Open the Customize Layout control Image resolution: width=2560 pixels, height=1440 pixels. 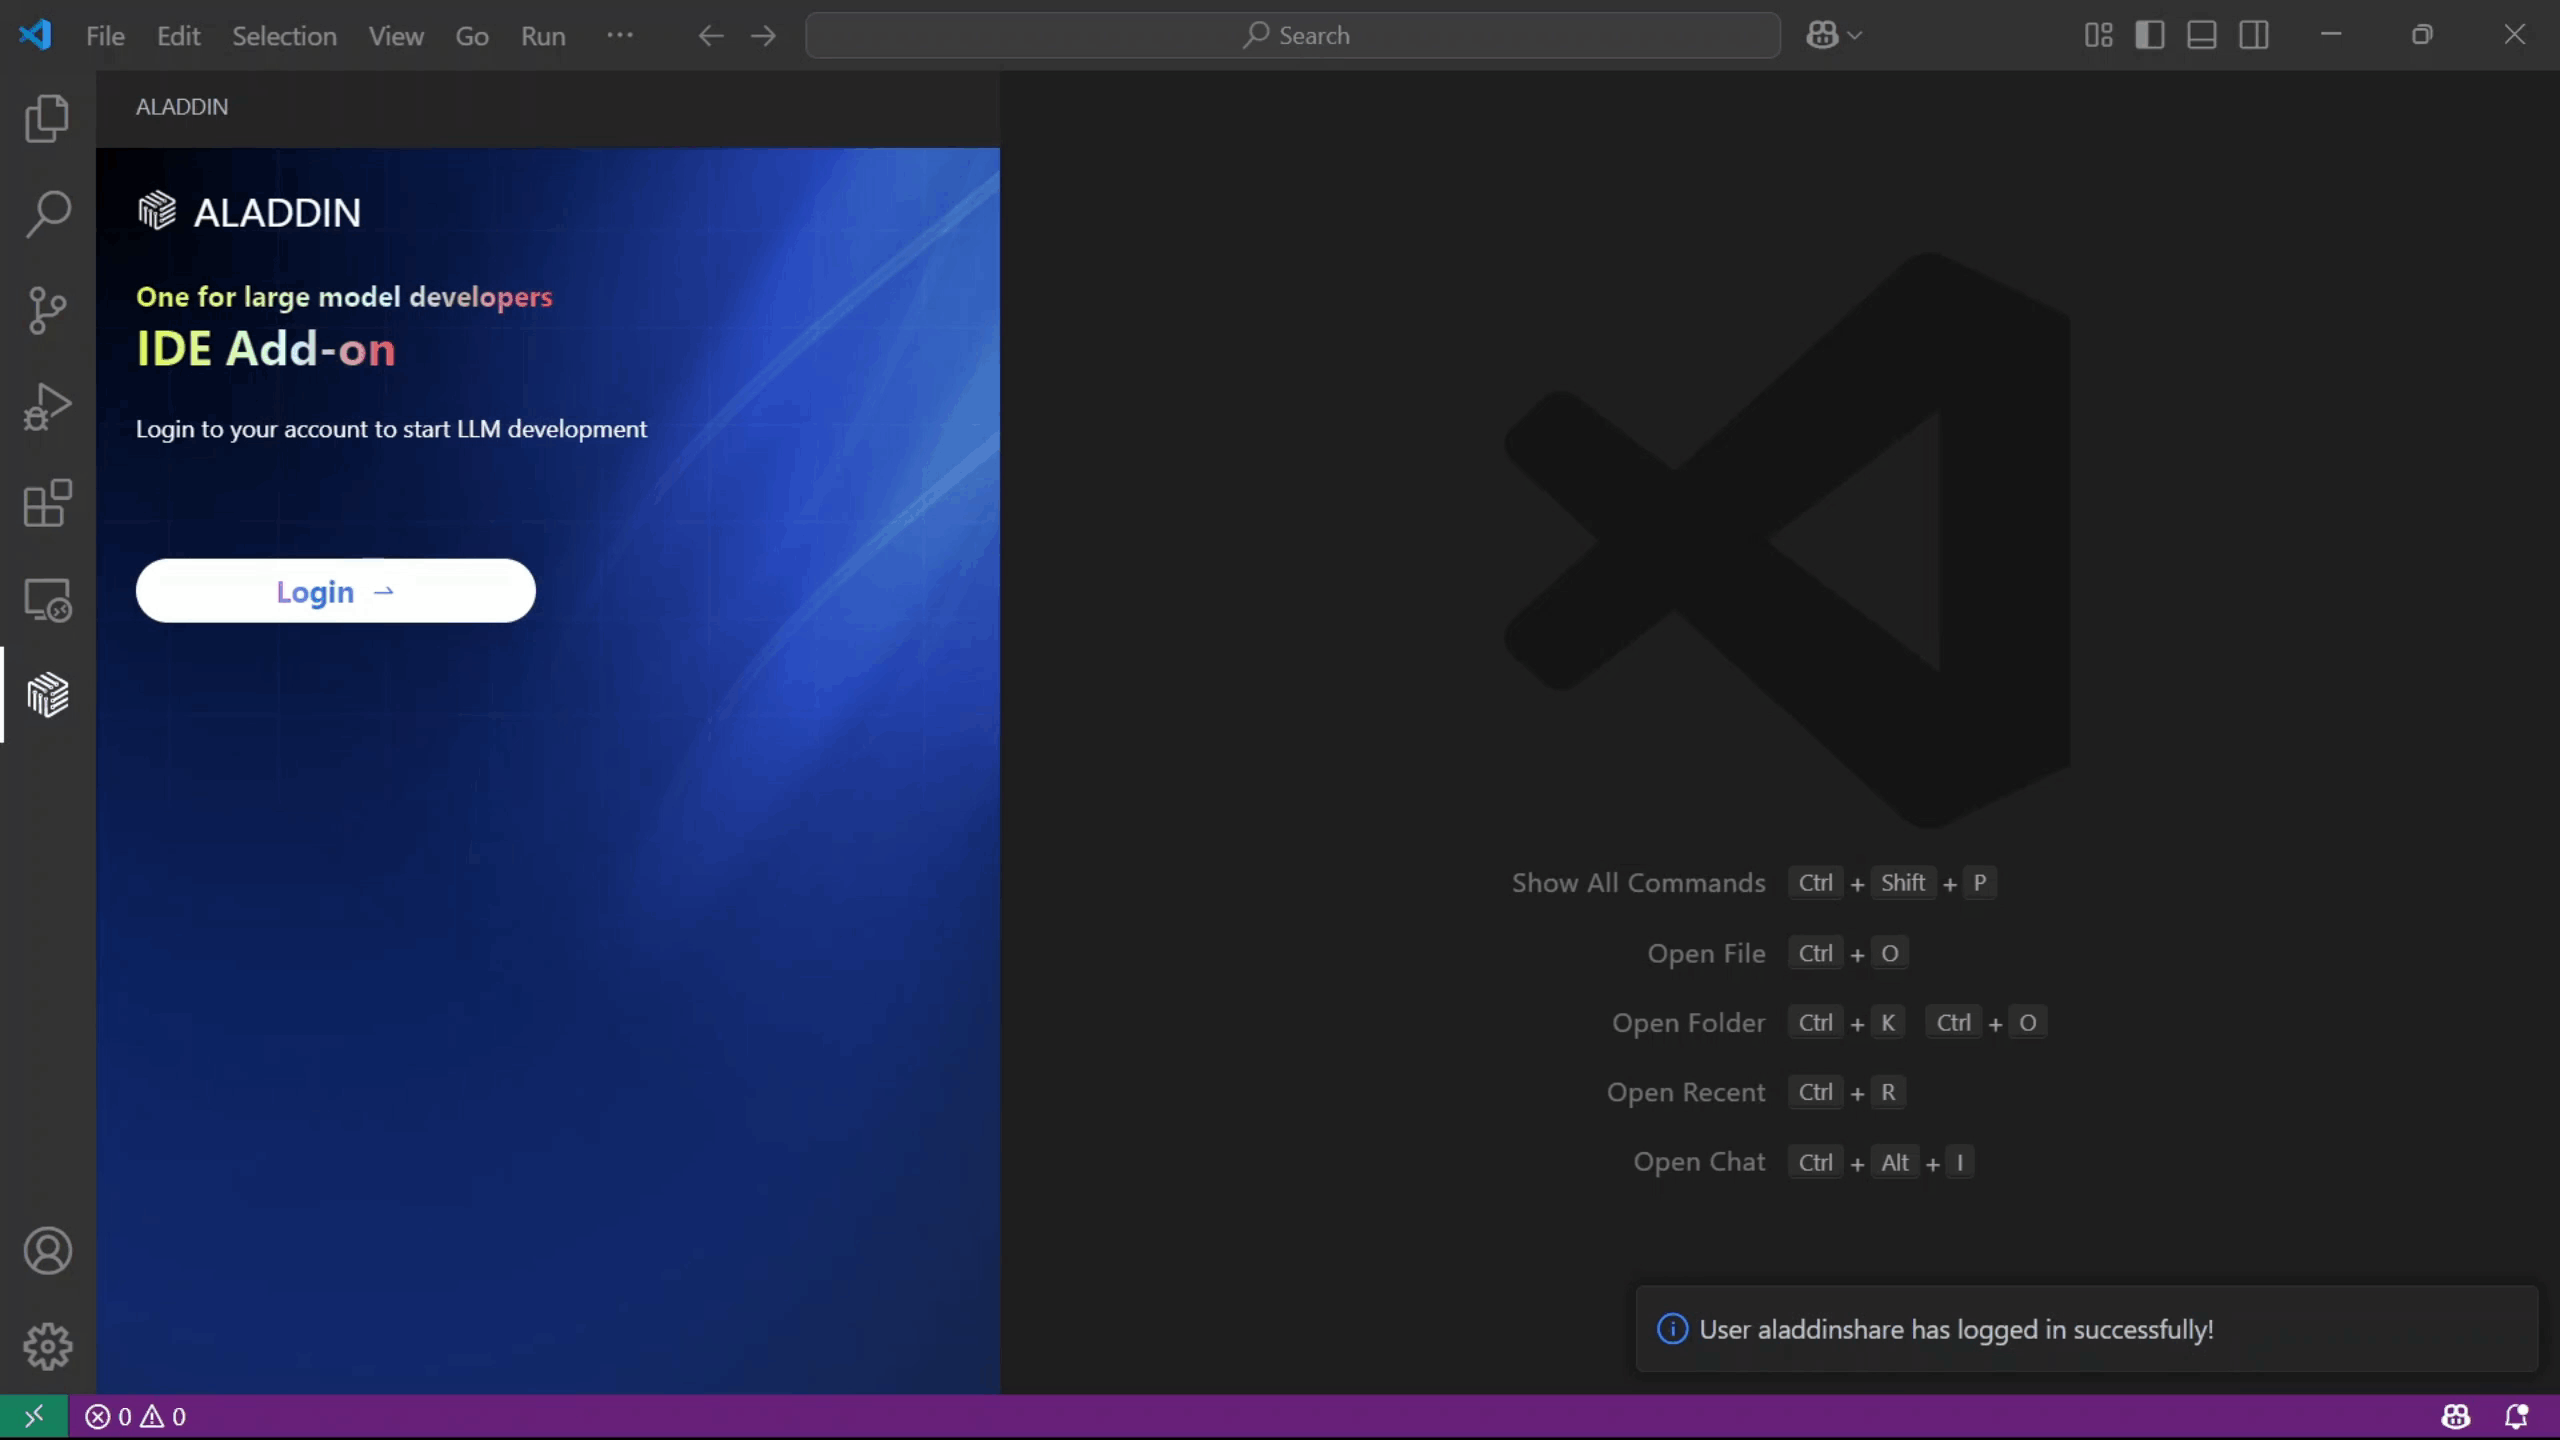2098,35
